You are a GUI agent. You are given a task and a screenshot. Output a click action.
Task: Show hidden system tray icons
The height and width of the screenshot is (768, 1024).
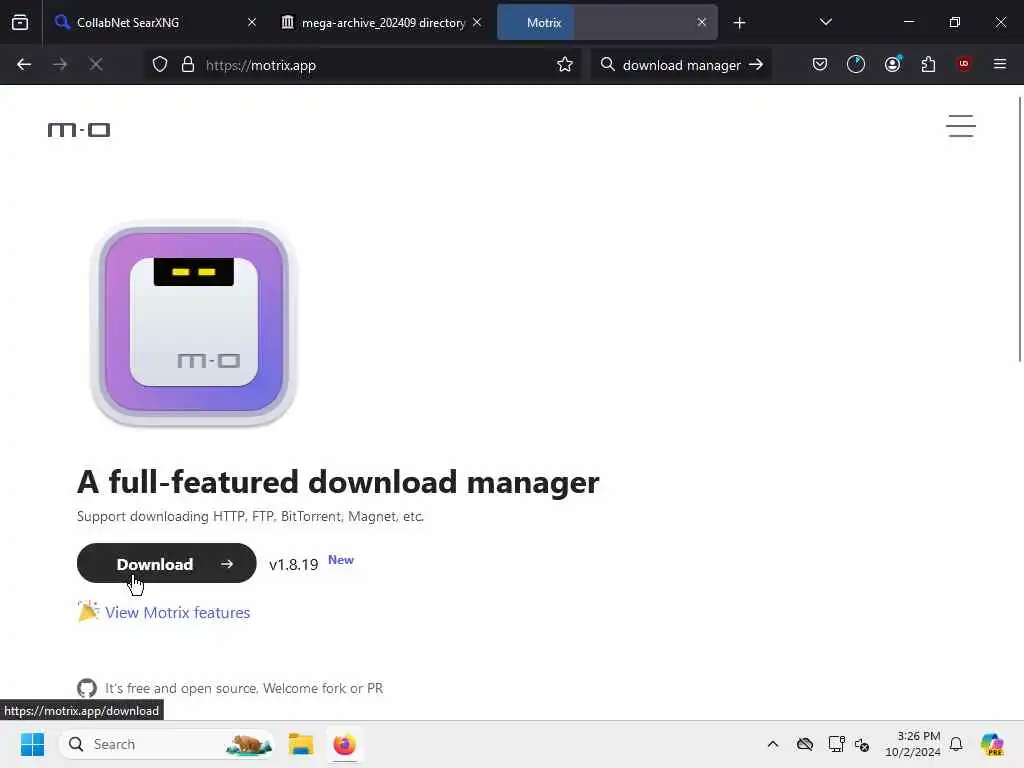[773, 744]
